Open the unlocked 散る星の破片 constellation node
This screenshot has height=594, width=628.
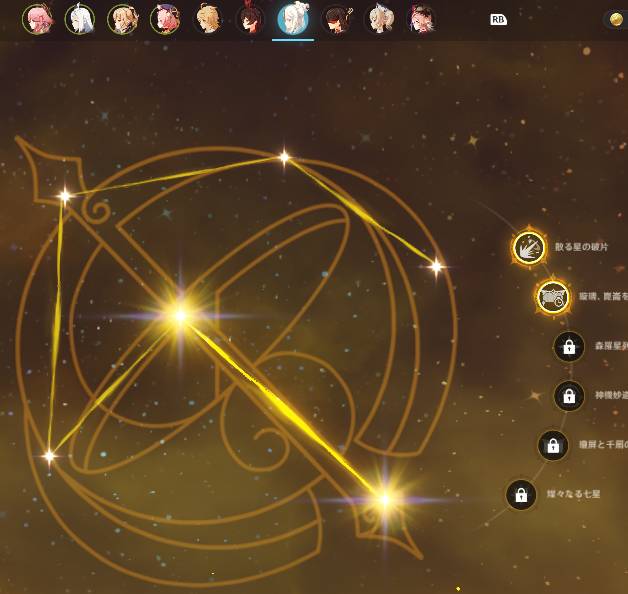(529, 247)
